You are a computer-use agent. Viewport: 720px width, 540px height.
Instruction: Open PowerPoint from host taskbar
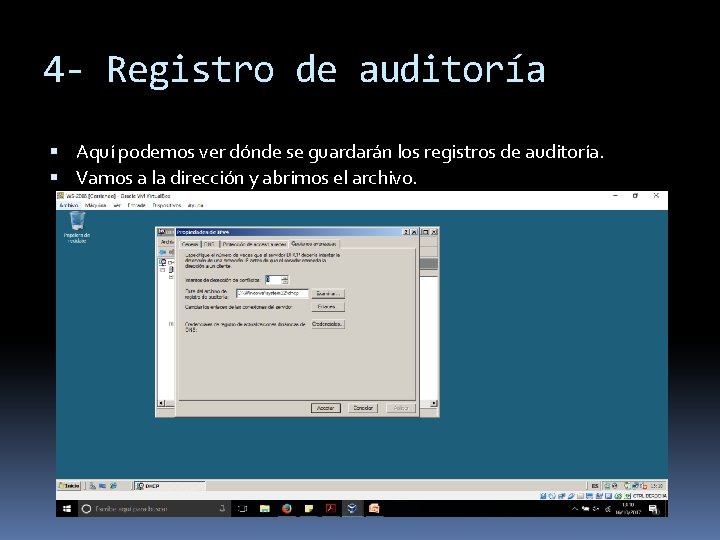click(x=374, y=509)
